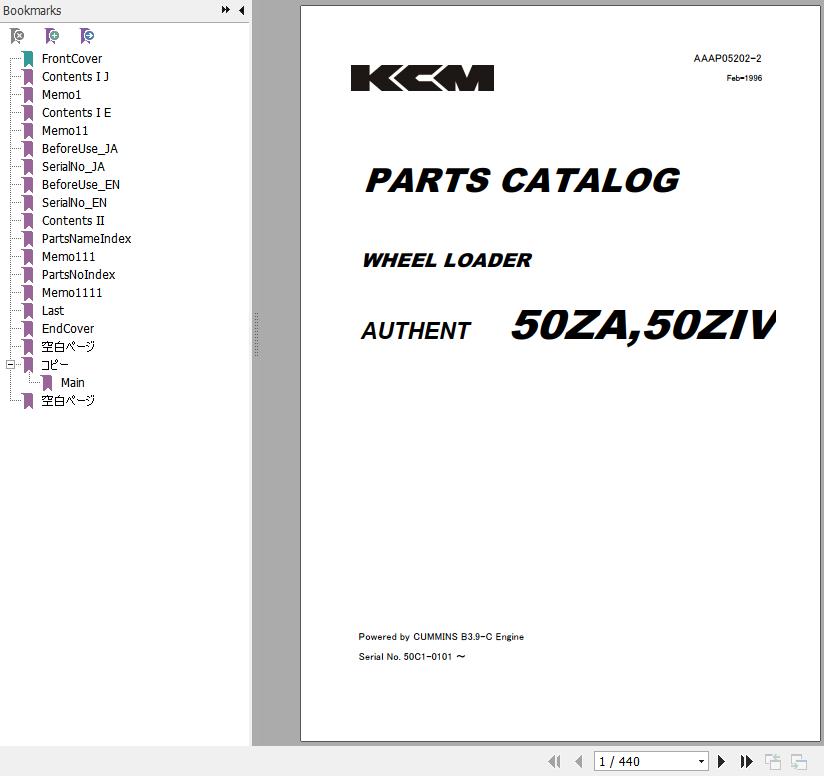Collapse the コピー bookmark node

point(10,364)
